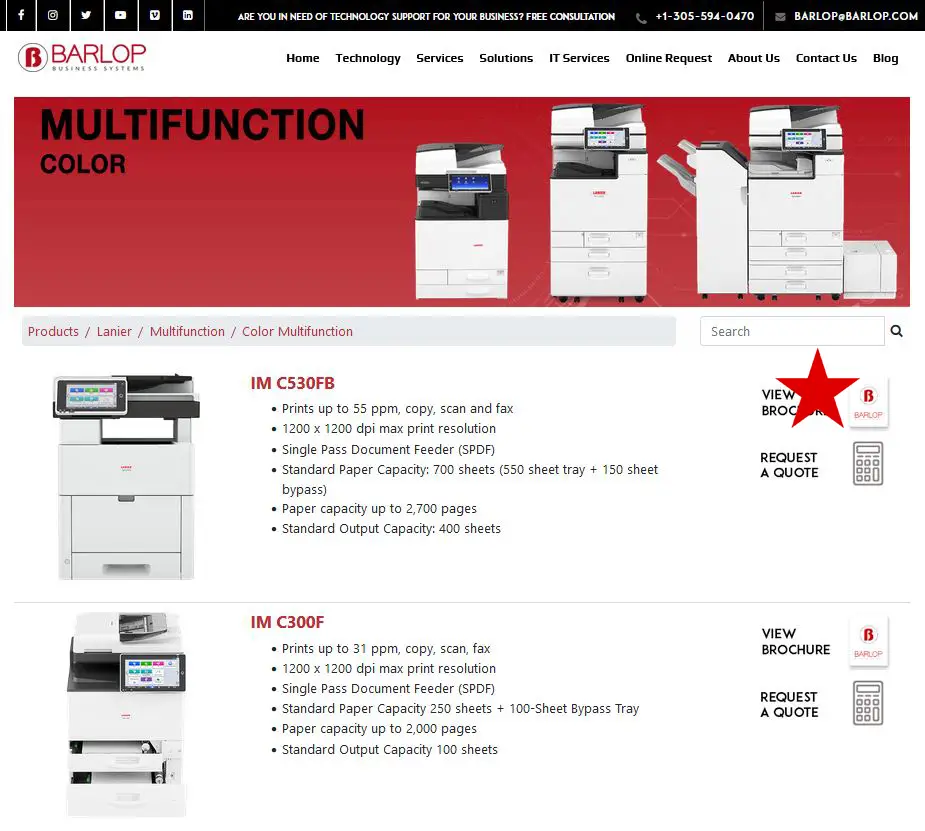Click calculator icon for IM C530FB quote

(x=868, y=464)
